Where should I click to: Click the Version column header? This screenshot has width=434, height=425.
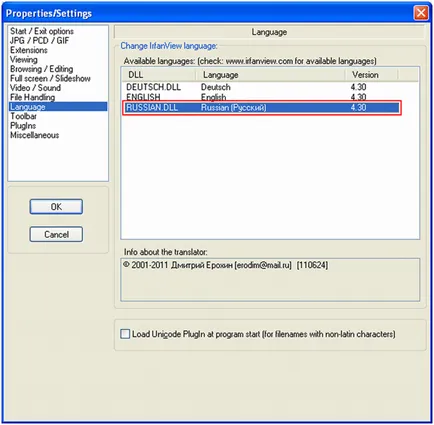pos(371,75)
